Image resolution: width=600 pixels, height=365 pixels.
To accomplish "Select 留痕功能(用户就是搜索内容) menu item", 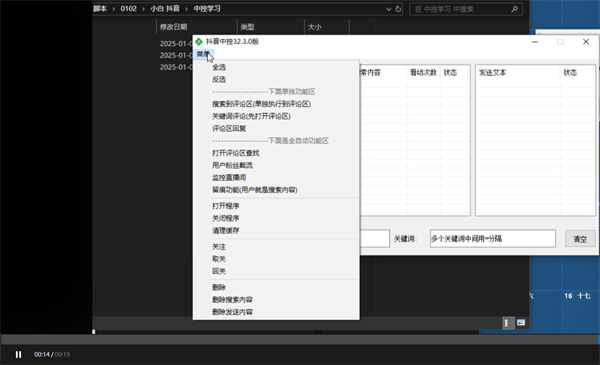I will click(x=254, y=190).
